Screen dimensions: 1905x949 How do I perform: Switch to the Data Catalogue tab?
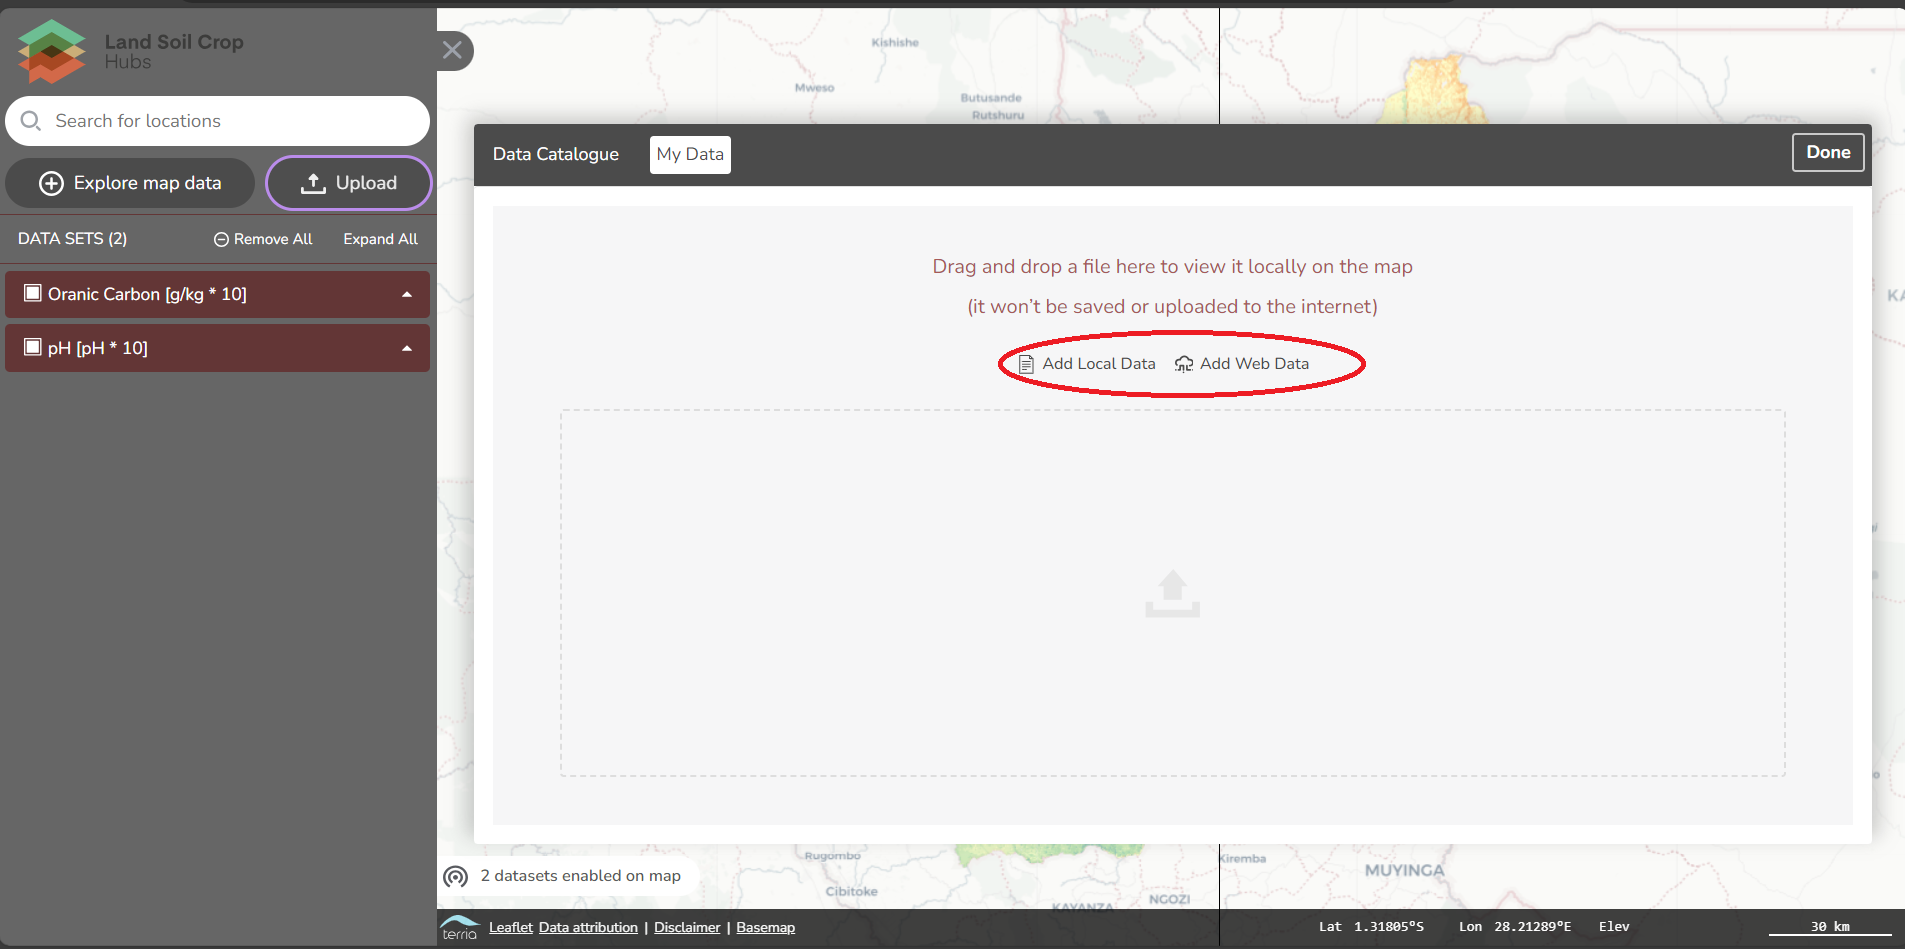(x=556, y=154)
